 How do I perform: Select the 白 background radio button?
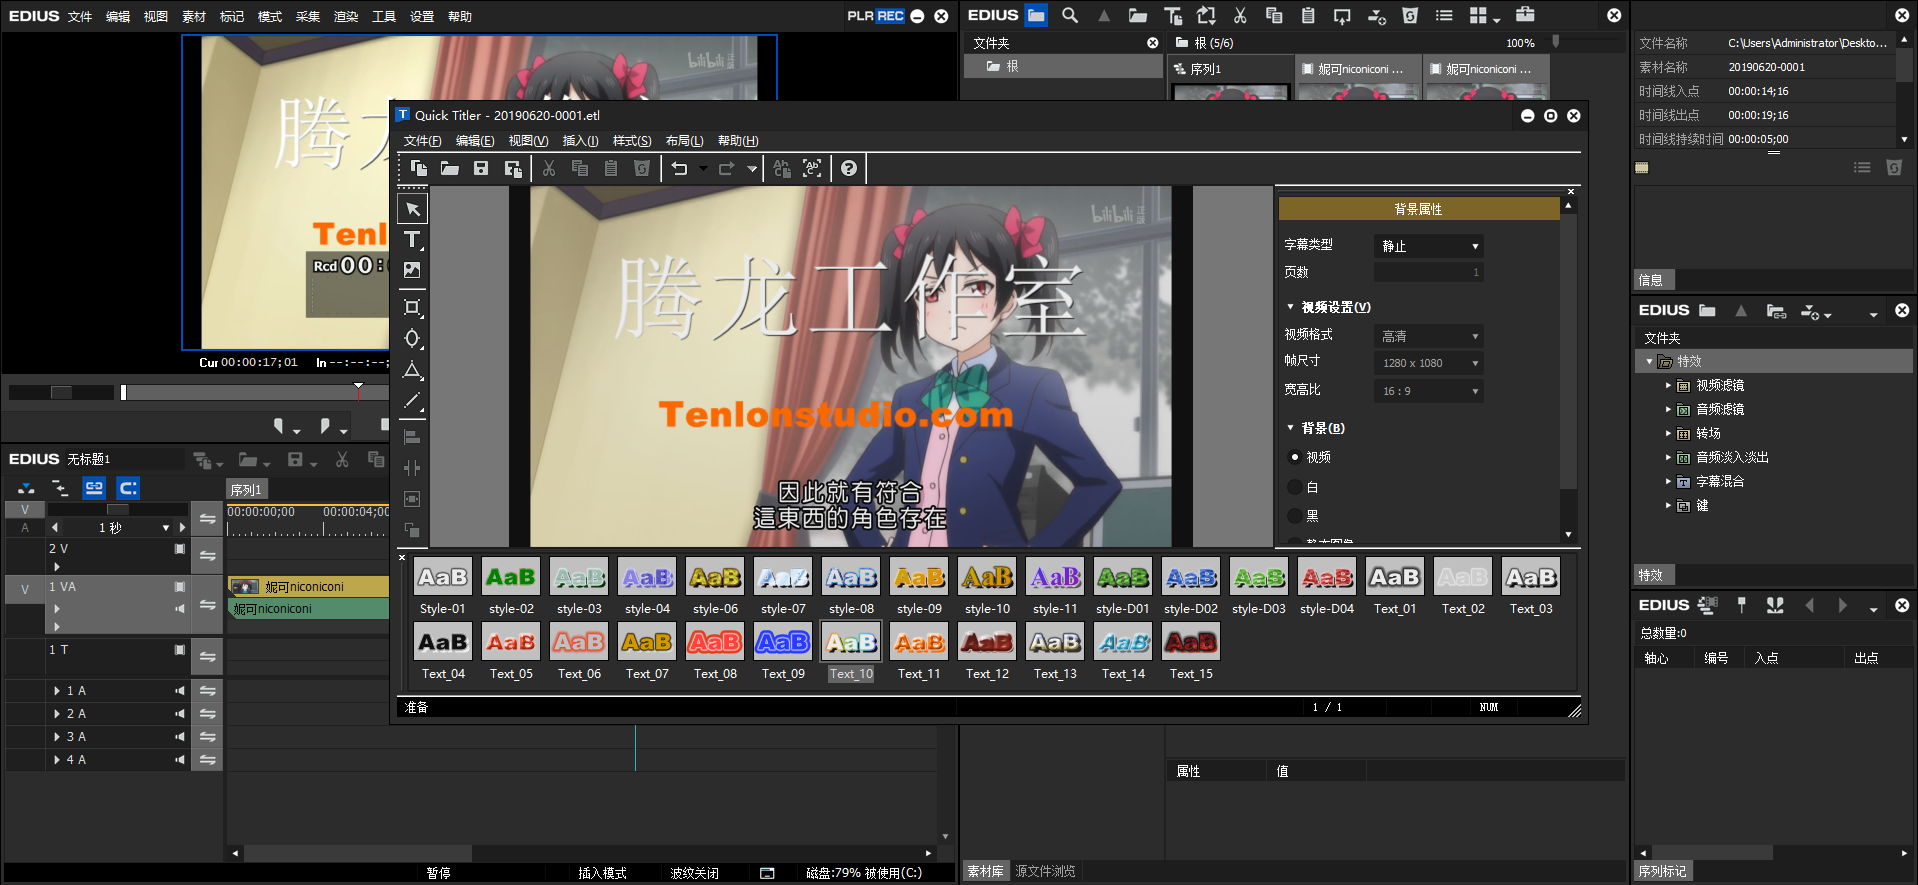coord(1295,487)
